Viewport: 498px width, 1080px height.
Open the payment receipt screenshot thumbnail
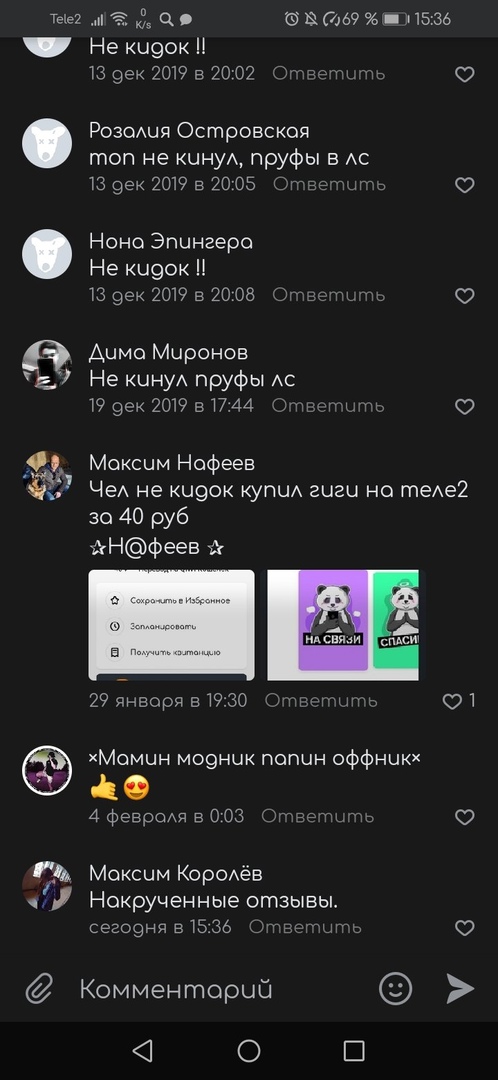click(172, 625)
